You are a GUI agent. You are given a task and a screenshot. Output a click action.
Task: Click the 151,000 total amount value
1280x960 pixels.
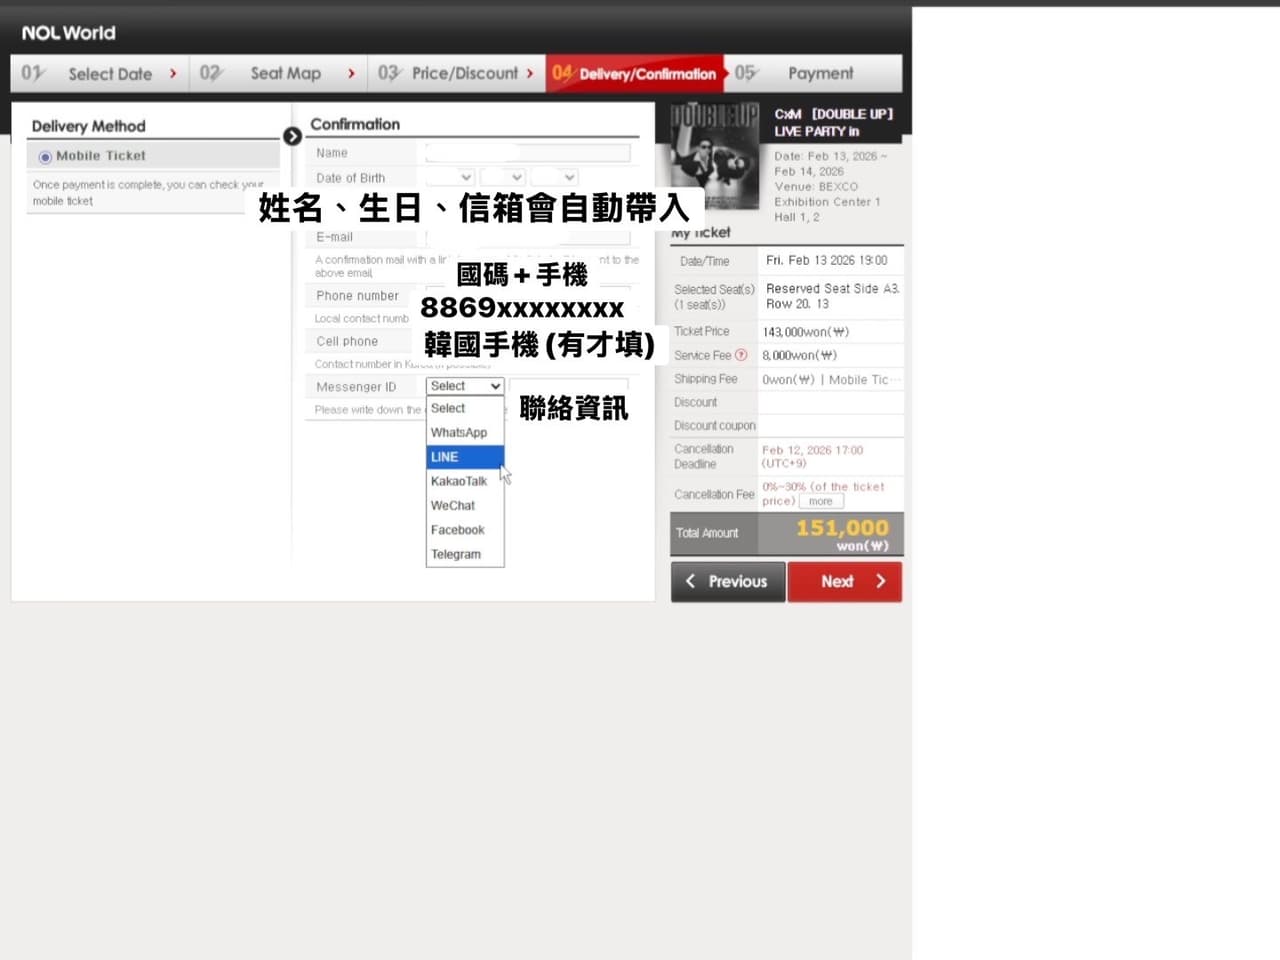click(x=842, y=528)
